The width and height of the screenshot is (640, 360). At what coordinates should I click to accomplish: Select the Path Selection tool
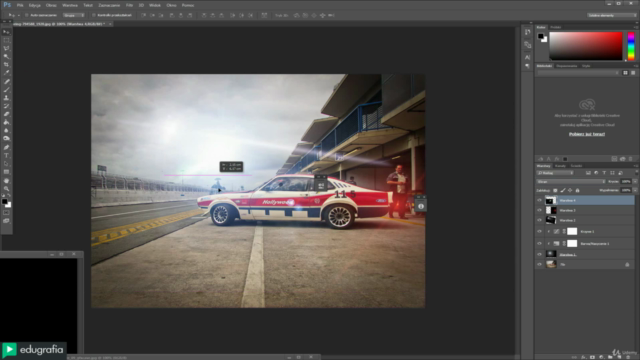point(6,164)
